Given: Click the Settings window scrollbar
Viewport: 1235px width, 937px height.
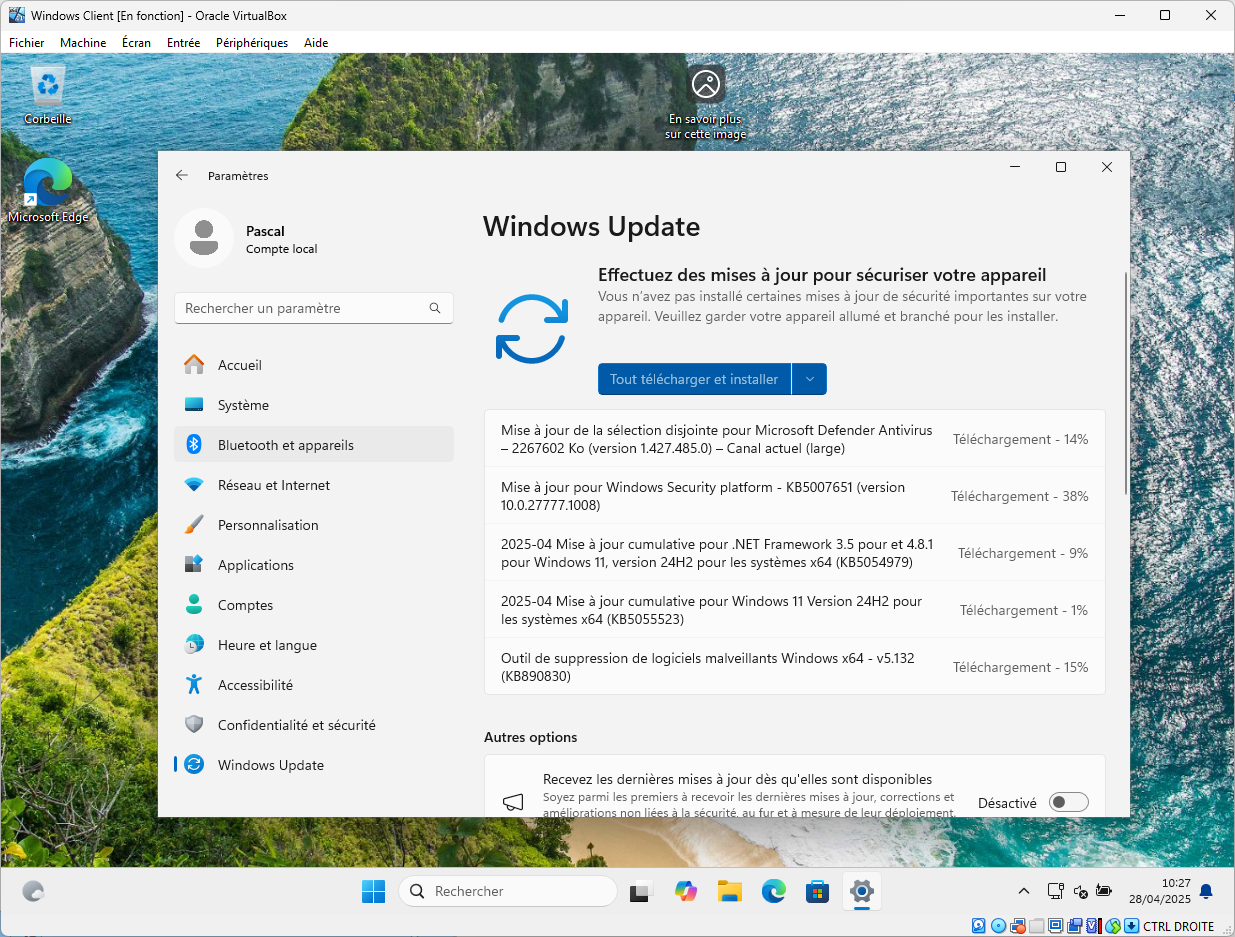Looking at the screenshot, I should 1126,383.
